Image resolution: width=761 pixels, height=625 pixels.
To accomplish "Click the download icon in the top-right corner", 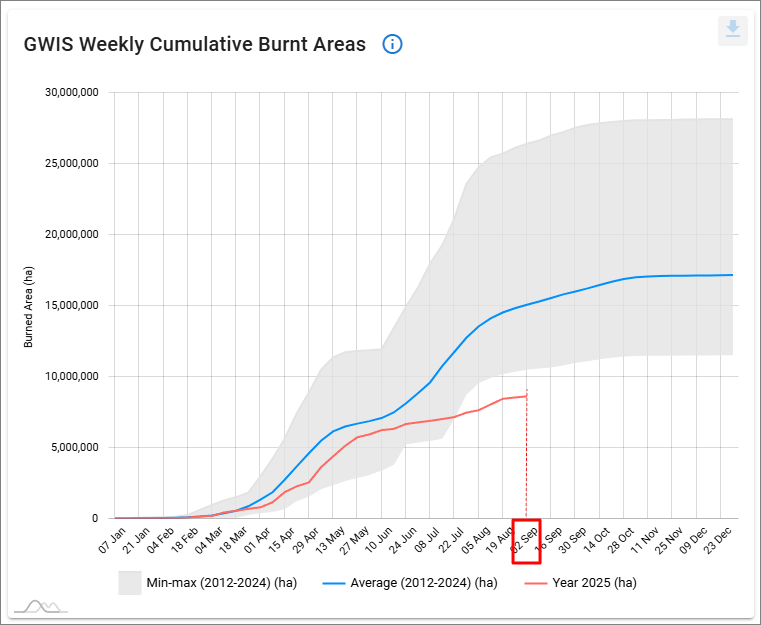I will 733,30.
